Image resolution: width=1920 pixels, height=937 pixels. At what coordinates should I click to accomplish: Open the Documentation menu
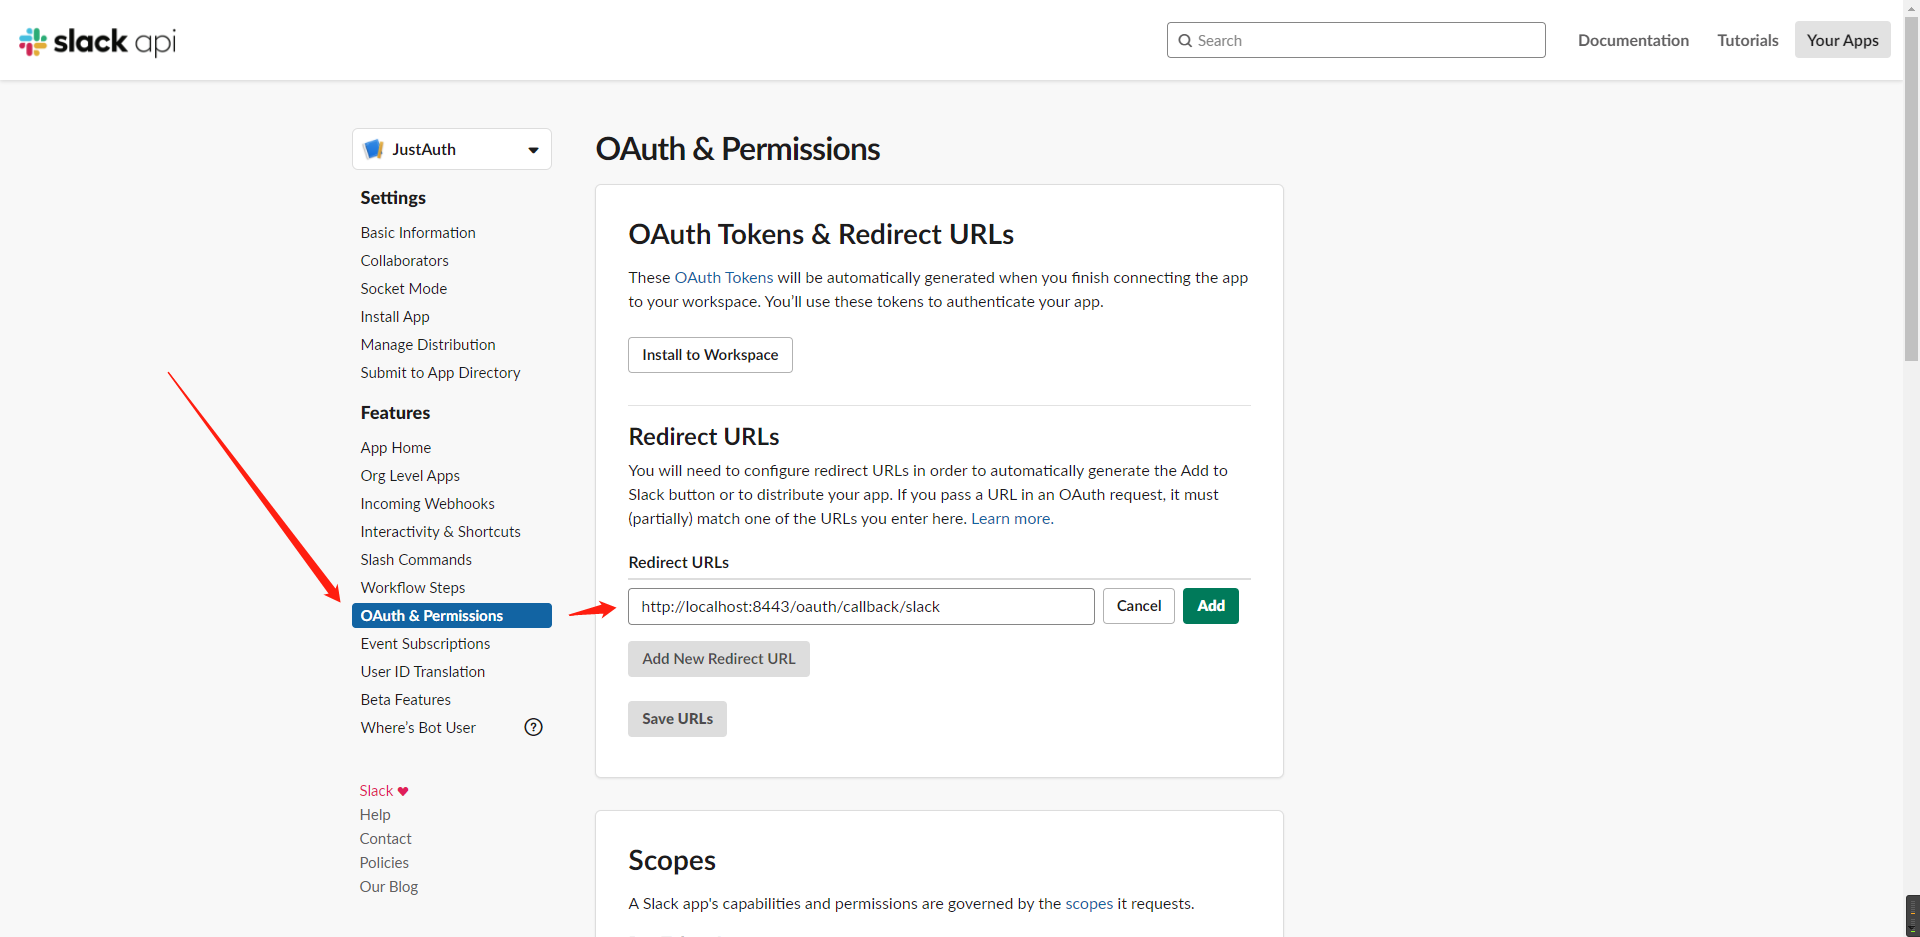tap(1633, 40)
